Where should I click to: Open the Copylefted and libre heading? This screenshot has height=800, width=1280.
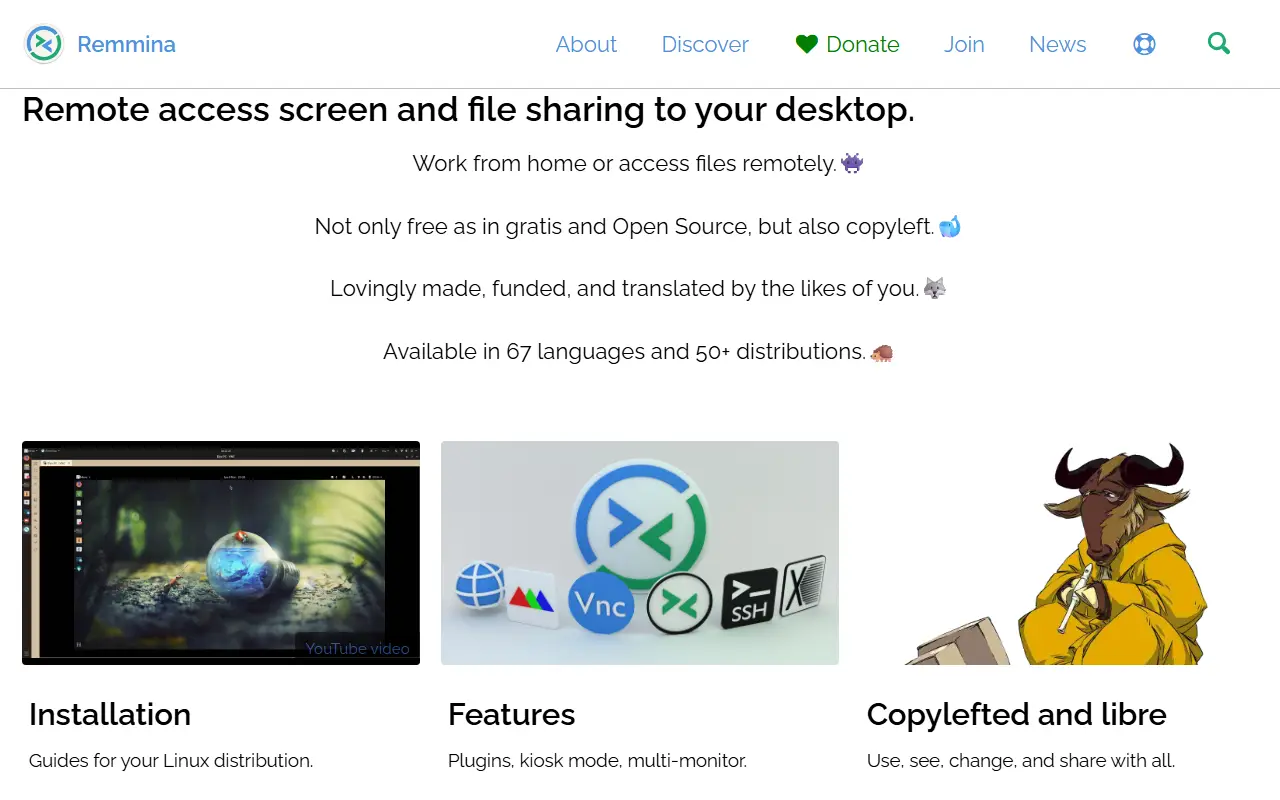point(1017,714)
